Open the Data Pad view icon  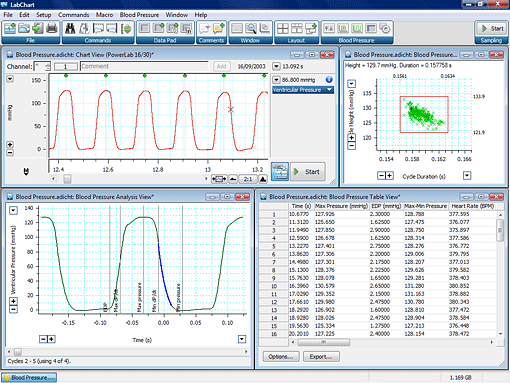(144, 28)
